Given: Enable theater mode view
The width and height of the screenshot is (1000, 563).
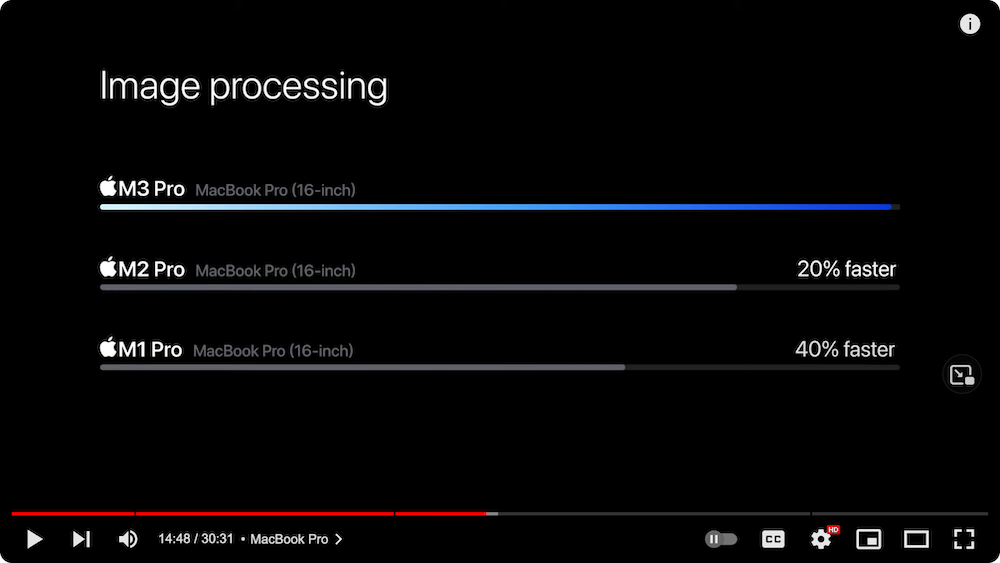Looking at the screenshot, I should click(916, 539).
